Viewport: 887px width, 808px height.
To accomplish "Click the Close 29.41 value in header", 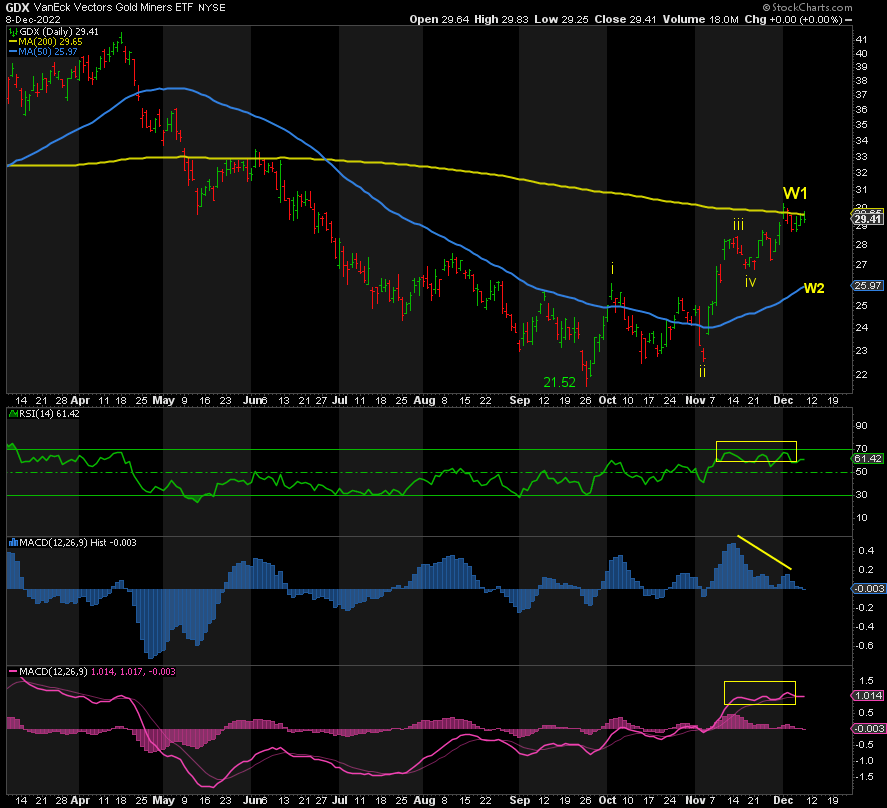I will point(625,19).
